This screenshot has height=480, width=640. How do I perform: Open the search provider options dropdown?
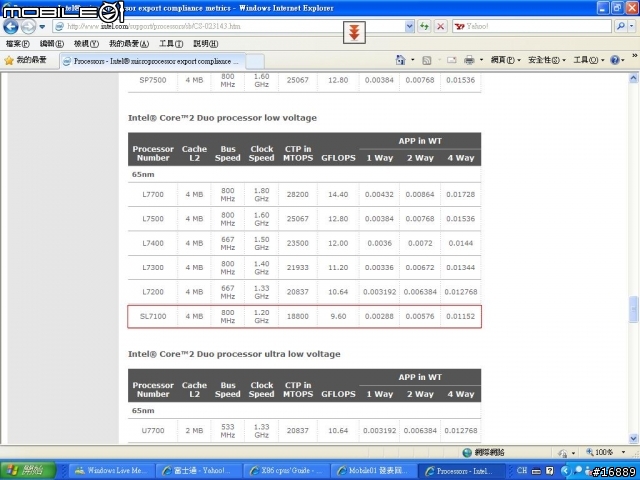pyautogui.click(x=632, y=27)
